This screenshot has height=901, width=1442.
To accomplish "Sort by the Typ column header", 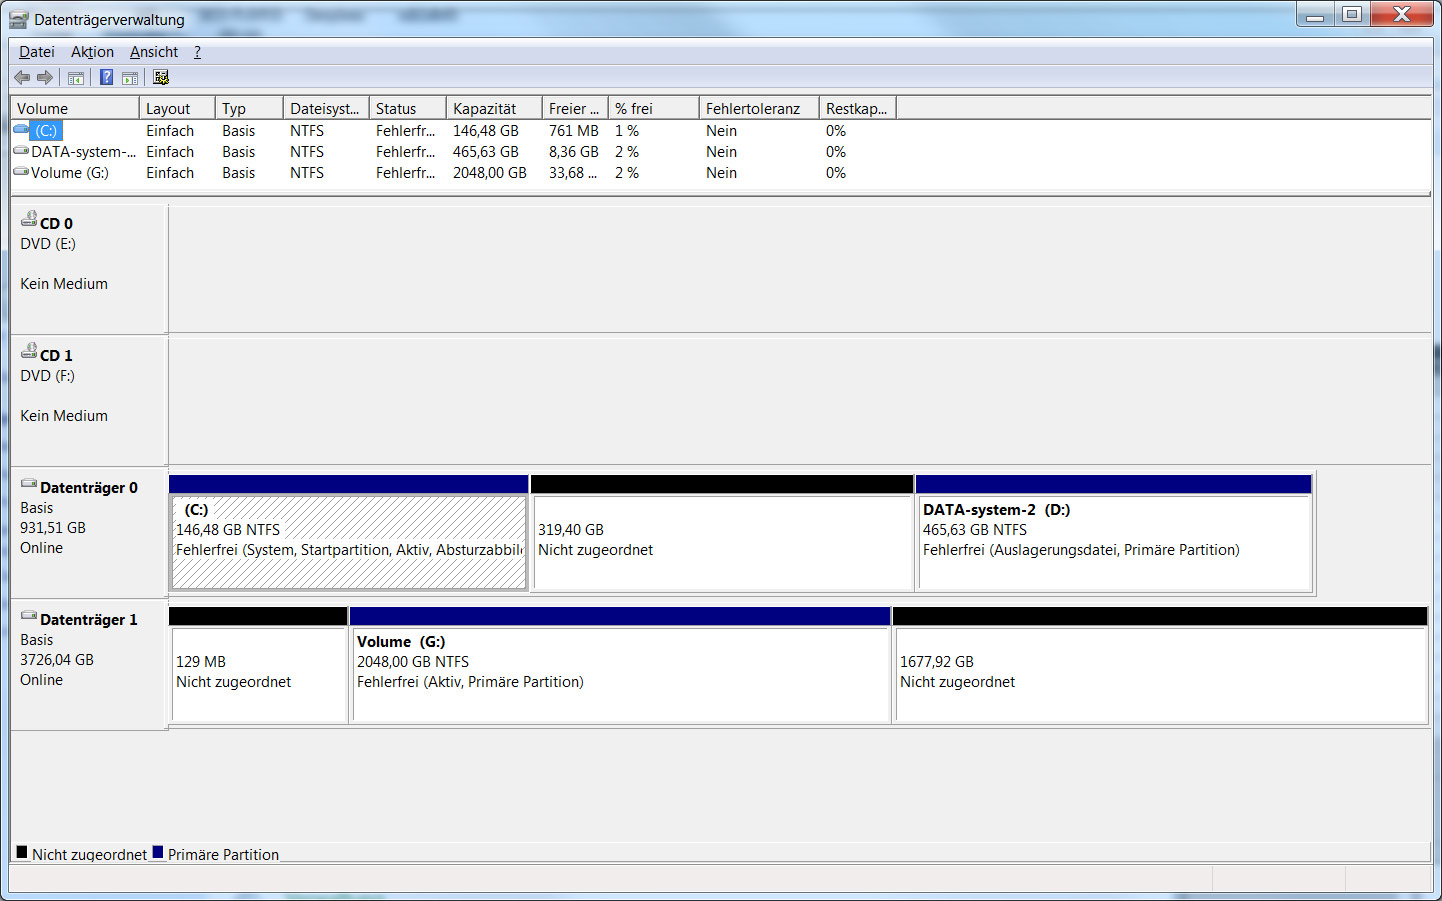I will tap(249, 108).
